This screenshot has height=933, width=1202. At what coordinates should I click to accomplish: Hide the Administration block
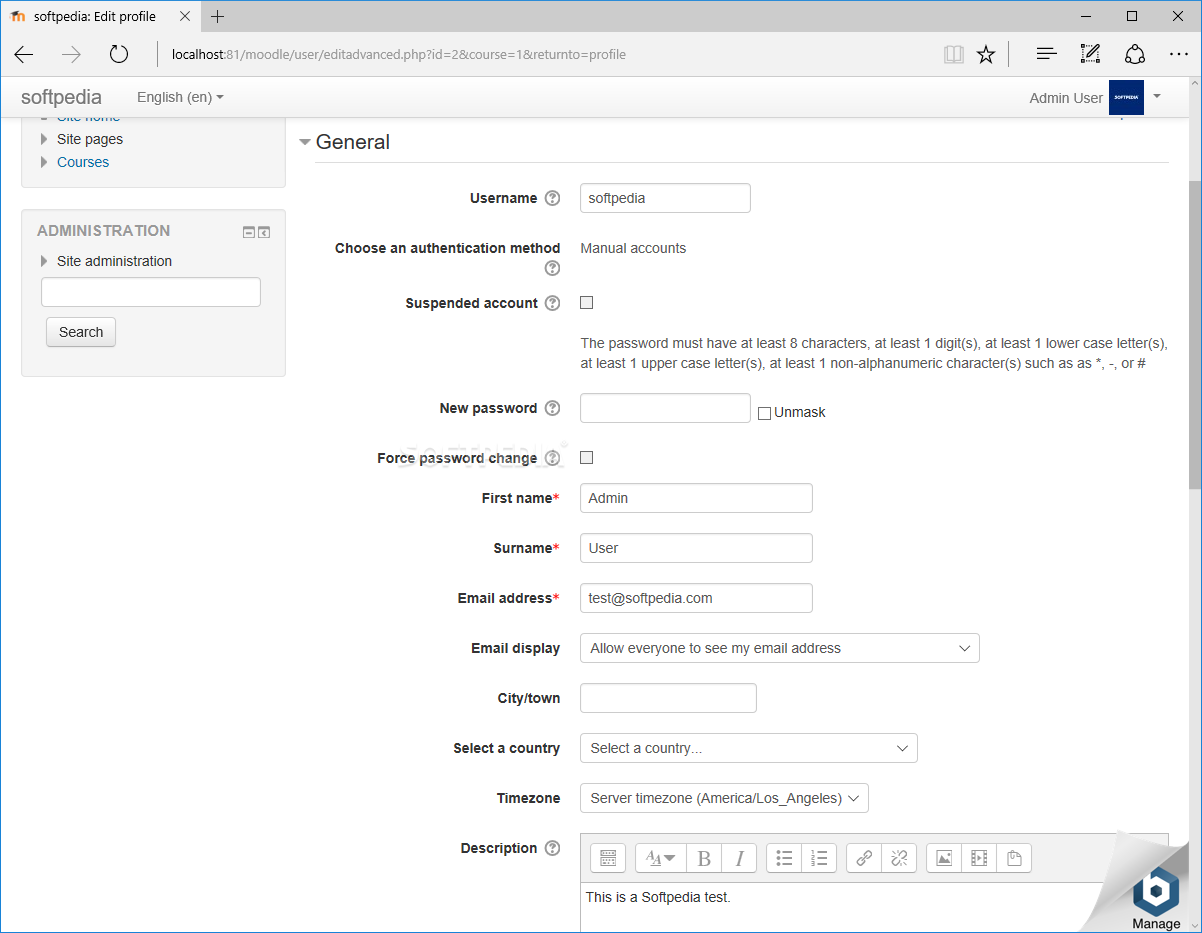[x=249, y=232]
